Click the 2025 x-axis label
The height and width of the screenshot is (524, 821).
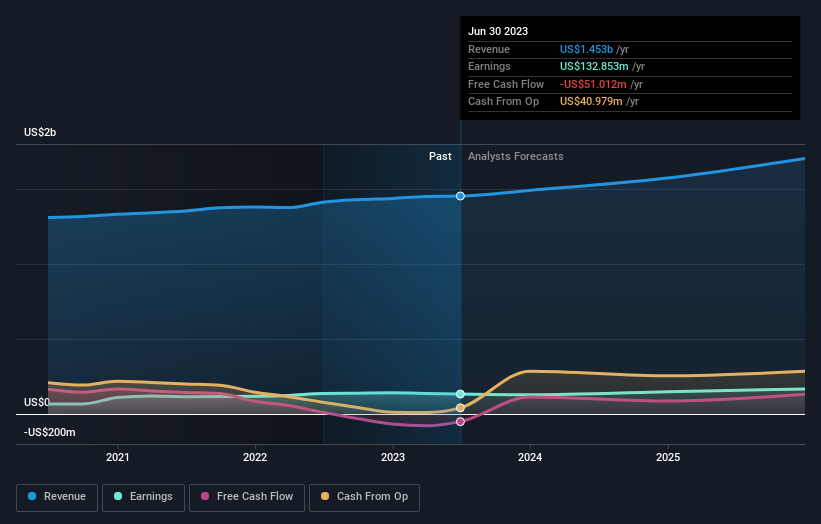[x=668, y=457]
